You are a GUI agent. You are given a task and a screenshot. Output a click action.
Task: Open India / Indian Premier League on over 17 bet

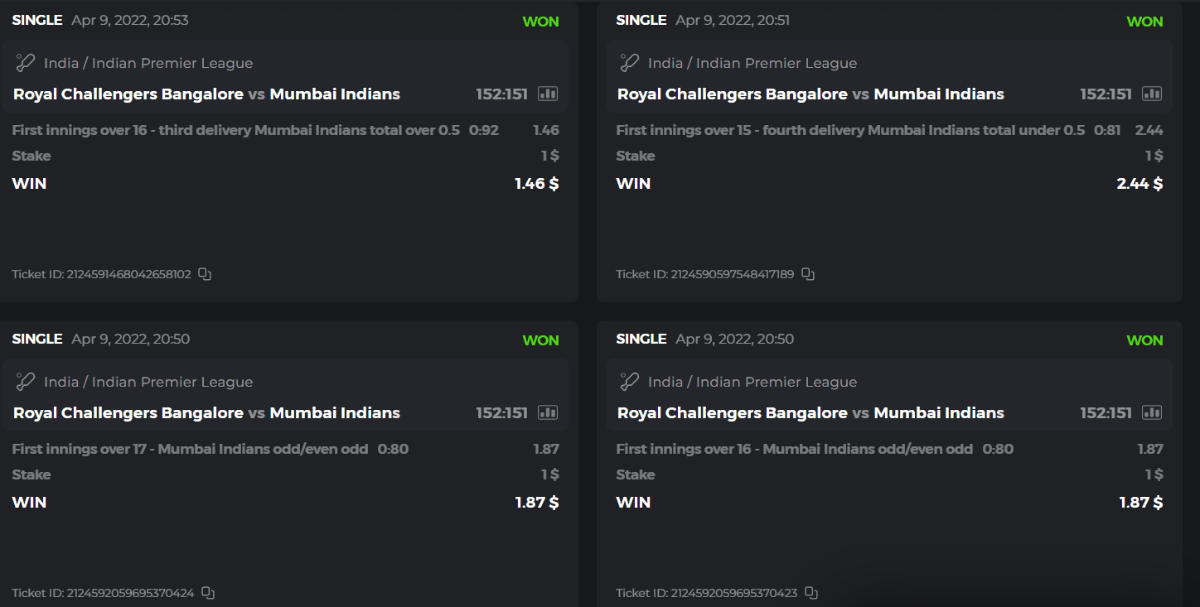[148, 382]
